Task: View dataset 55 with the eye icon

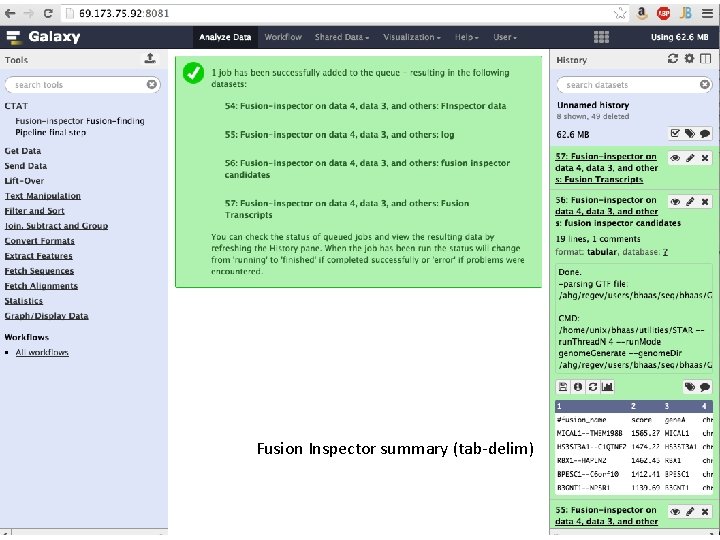Action: pos(675,512)
